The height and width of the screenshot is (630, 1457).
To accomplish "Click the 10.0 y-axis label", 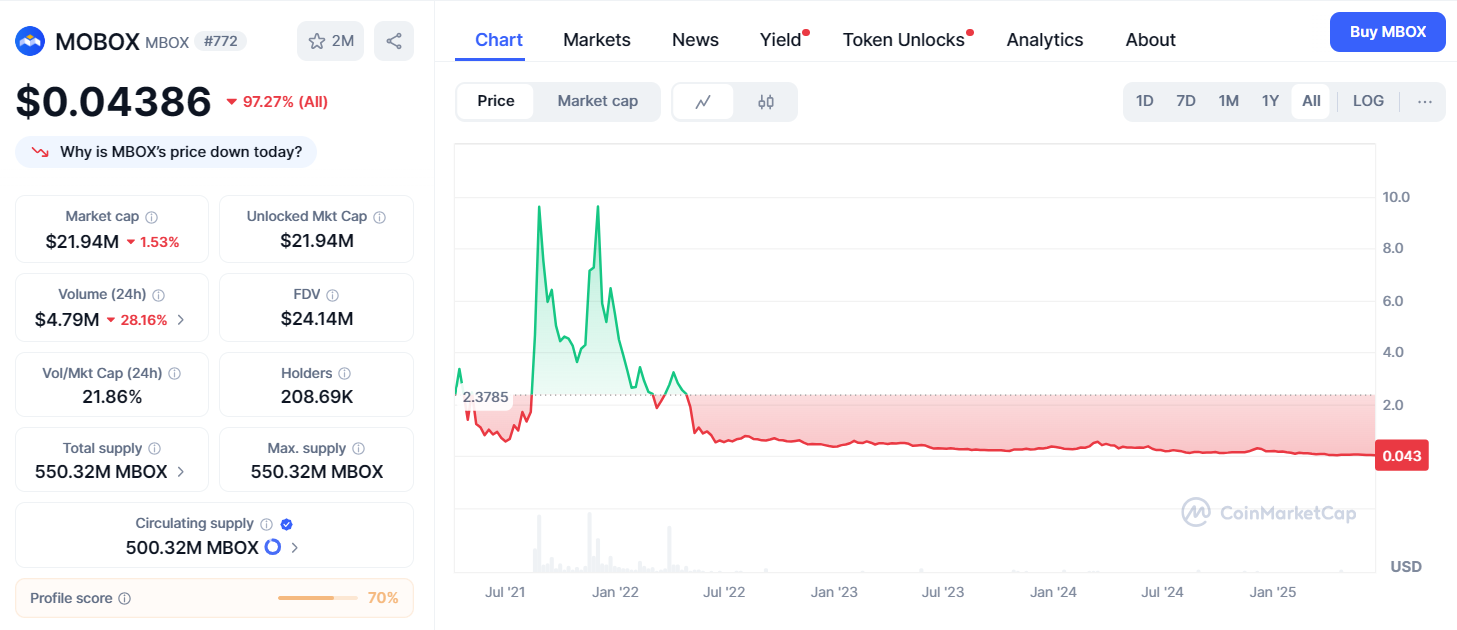I will [1396, 197].
